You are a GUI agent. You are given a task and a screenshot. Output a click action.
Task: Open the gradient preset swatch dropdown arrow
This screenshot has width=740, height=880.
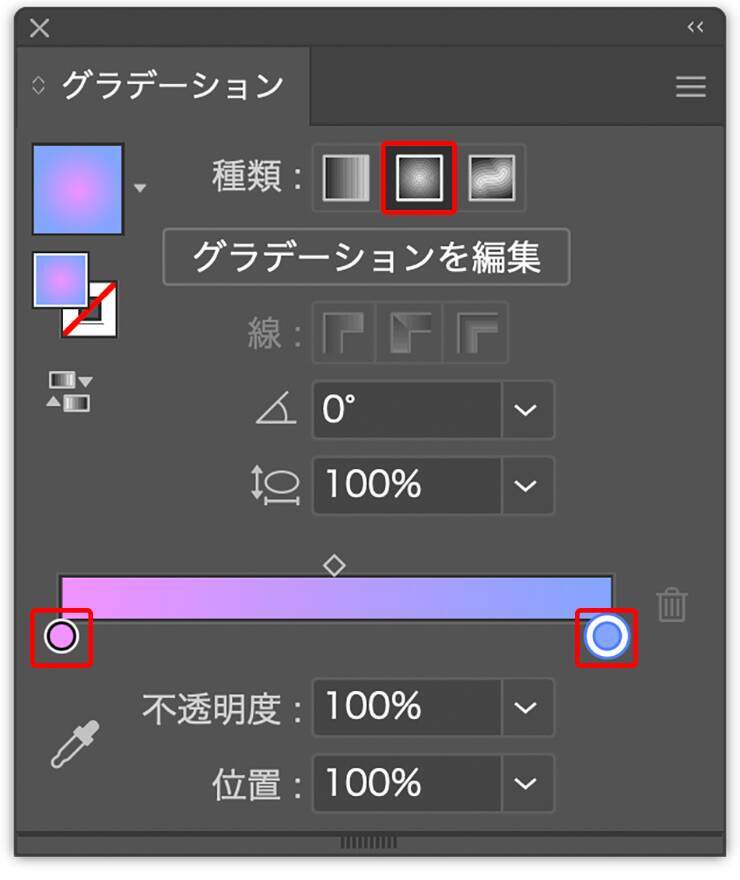[141, 188]
